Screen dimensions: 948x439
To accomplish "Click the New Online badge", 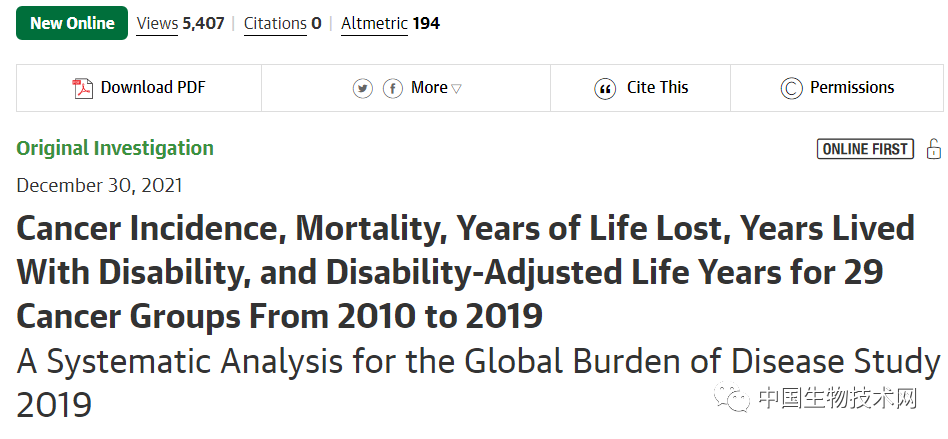I will point(72,23).
